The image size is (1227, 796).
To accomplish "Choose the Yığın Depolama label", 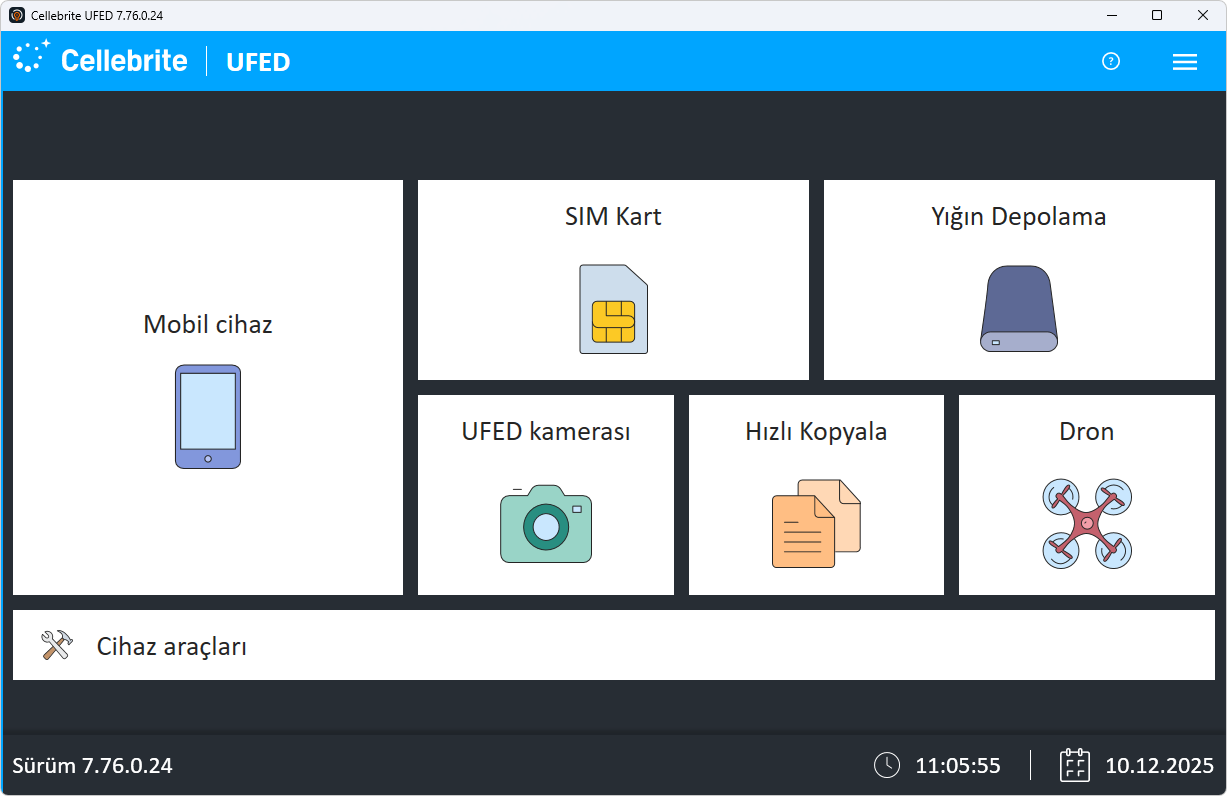I will (x=1019, y=217).
